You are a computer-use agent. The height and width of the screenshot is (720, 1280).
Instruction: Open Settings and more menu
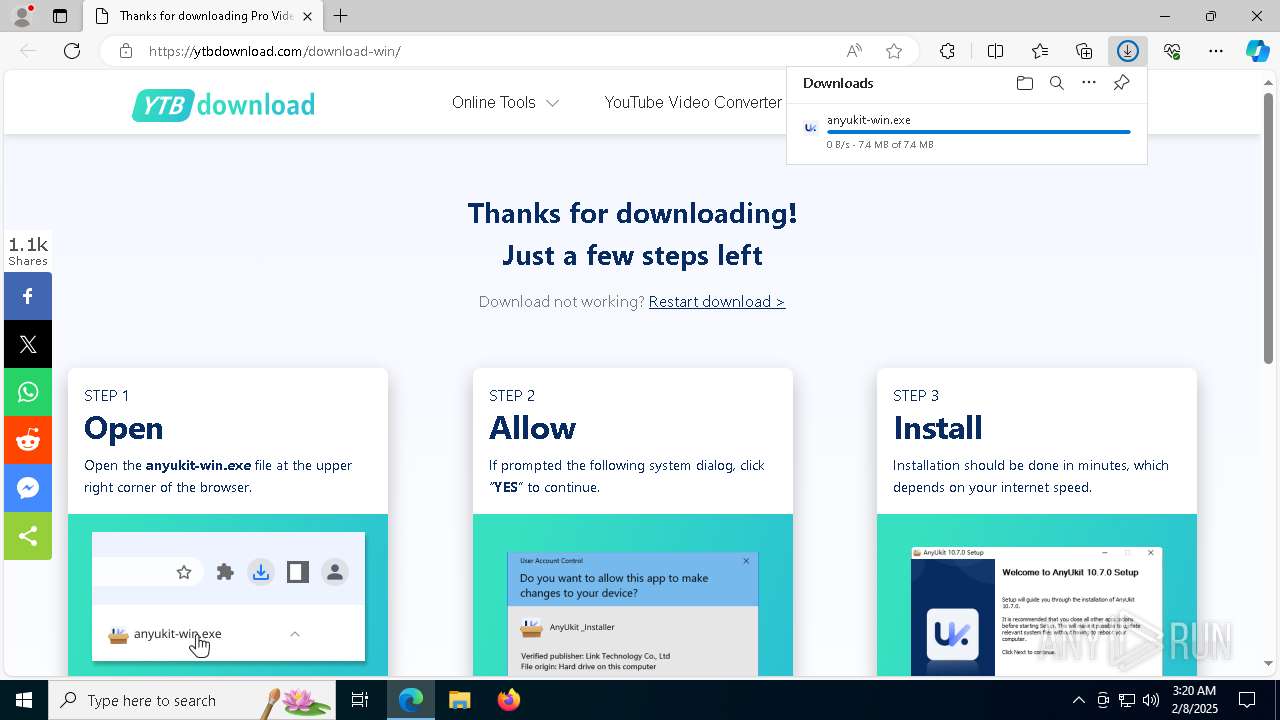pyautogui.click(x=1216, y=51)
